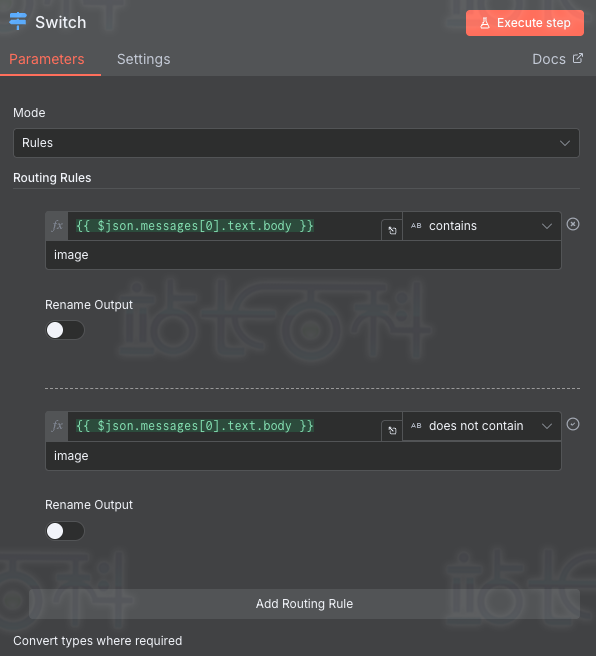Click the flask icon on Execute step

pos(485,23)
